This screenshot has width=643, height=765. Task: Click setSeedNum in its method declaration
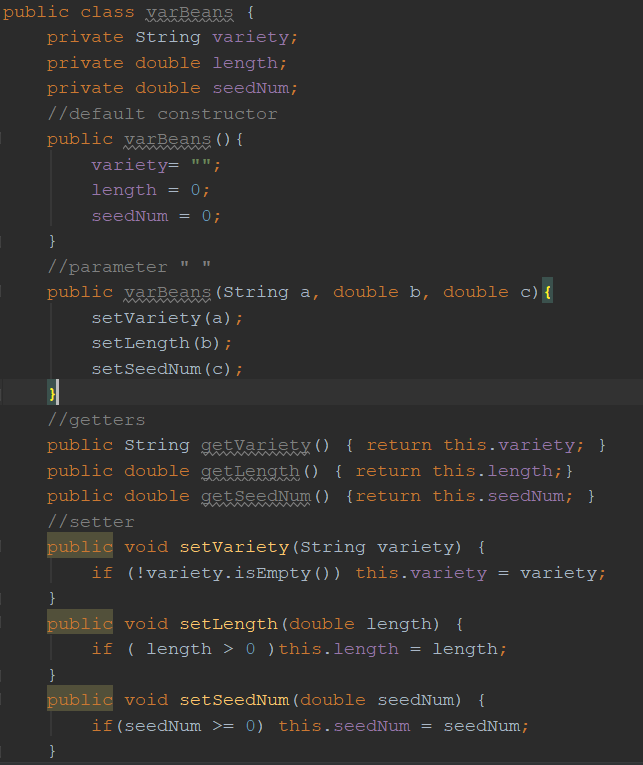[x=234, y=700]
